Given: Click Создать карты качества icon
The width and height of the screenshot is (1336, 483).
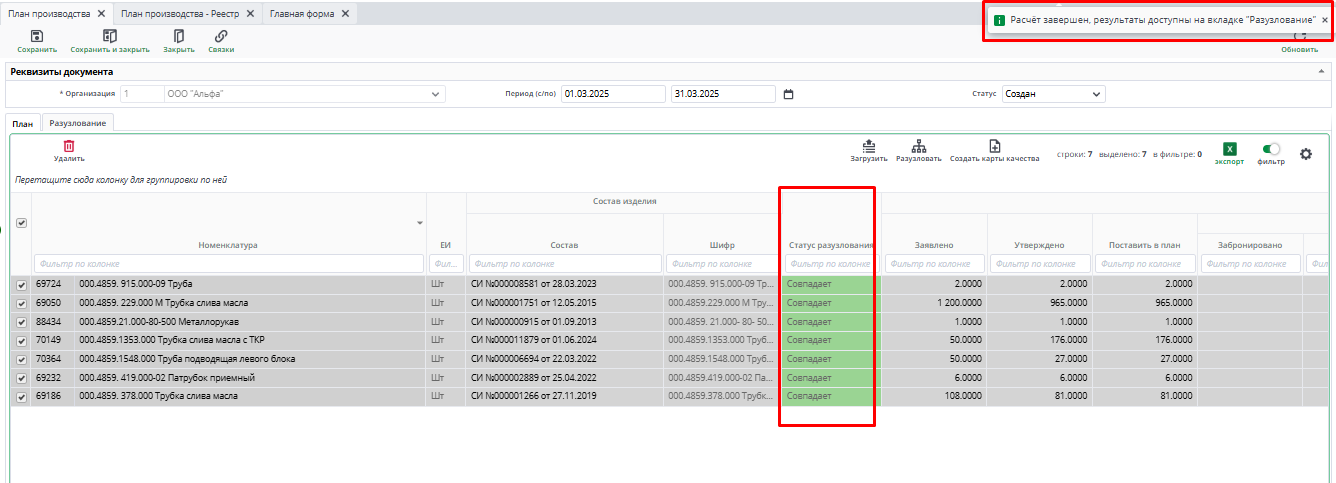Looking at the screenshot, I should tap(994, 146).
